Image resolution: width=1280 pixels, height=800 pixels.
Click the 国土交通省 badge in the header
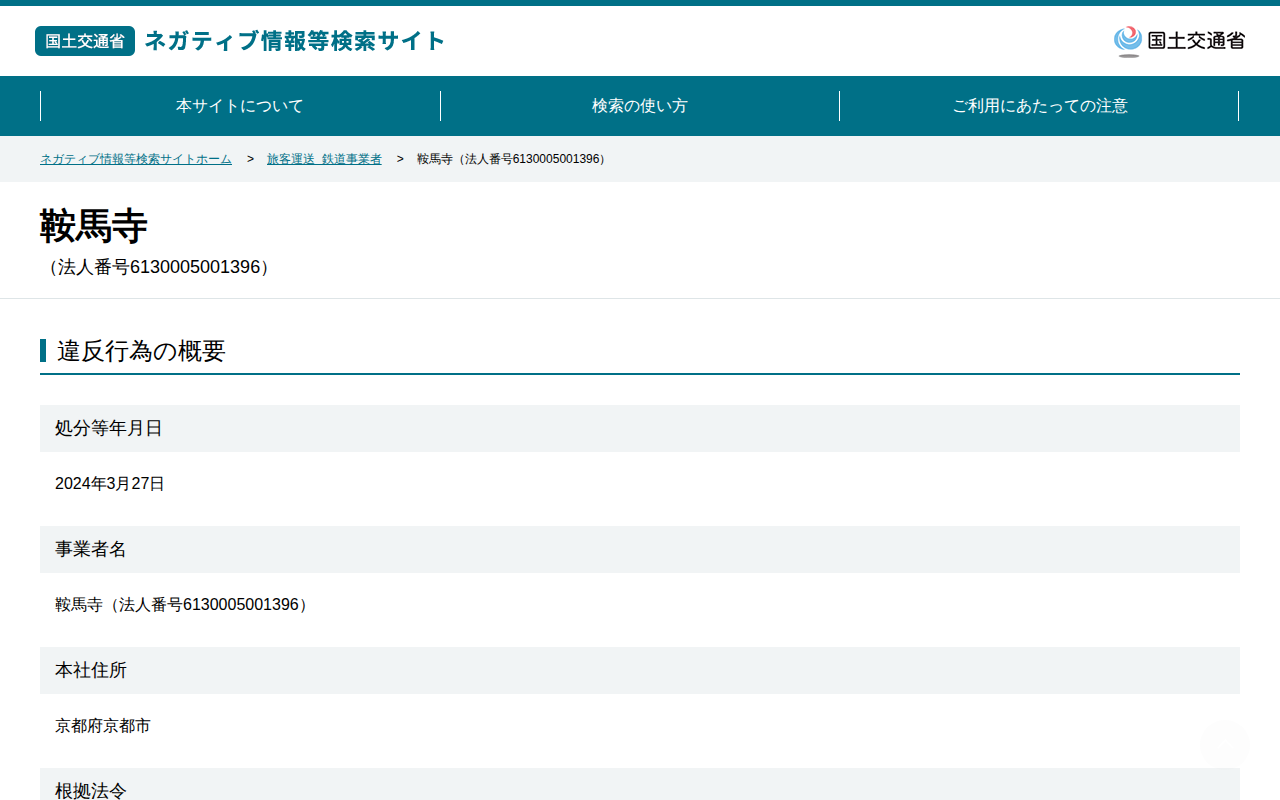click(x=85, y=41)
